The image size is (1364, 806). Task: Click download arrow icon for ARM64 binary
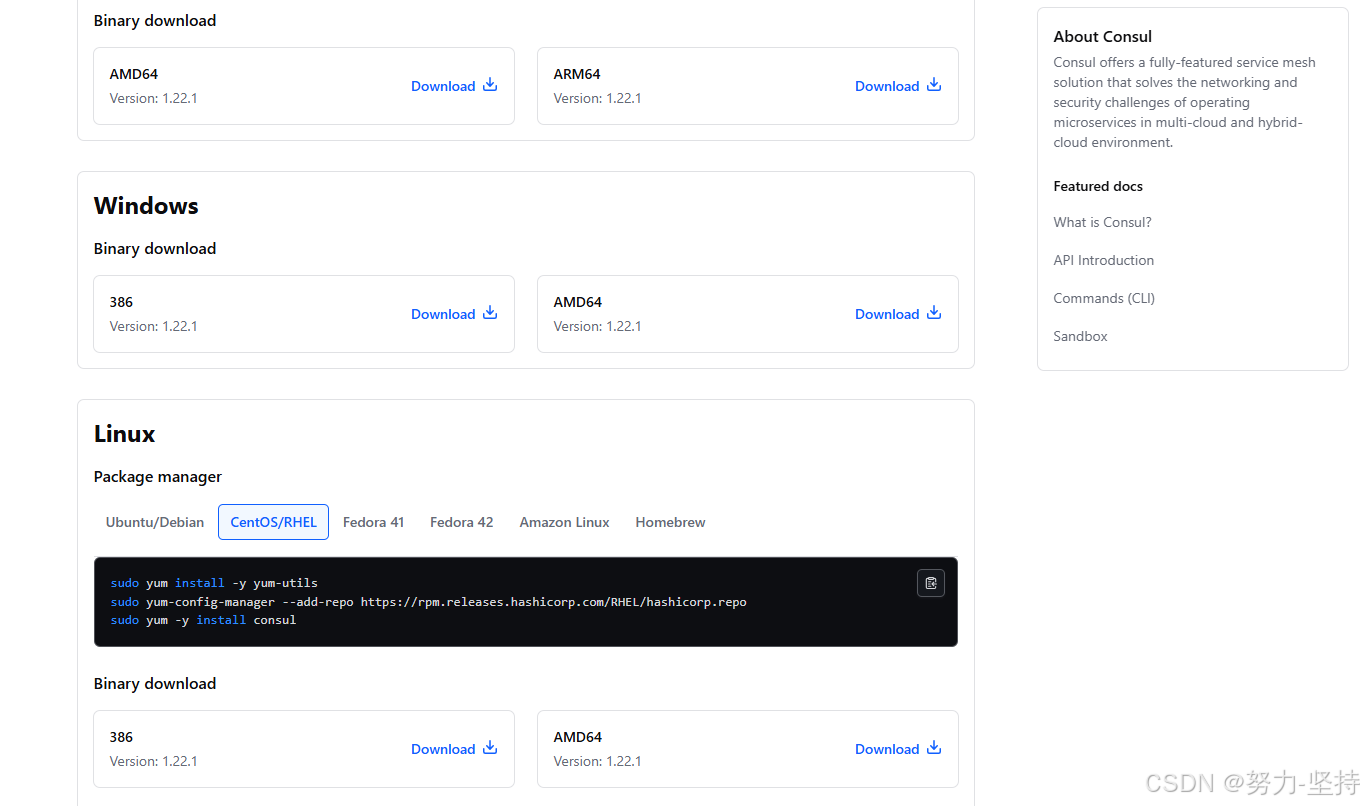934,85
